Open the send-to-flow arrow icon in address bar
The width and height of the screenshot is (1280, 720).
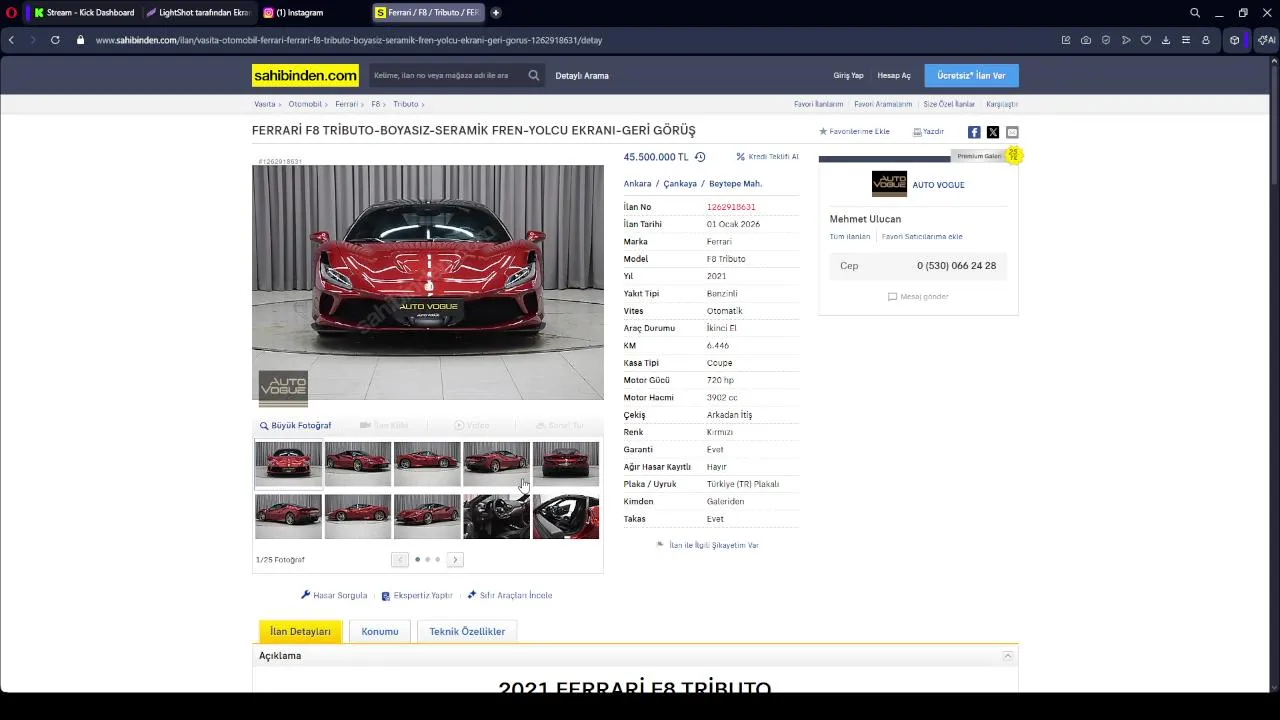[x=1126, y=40]
